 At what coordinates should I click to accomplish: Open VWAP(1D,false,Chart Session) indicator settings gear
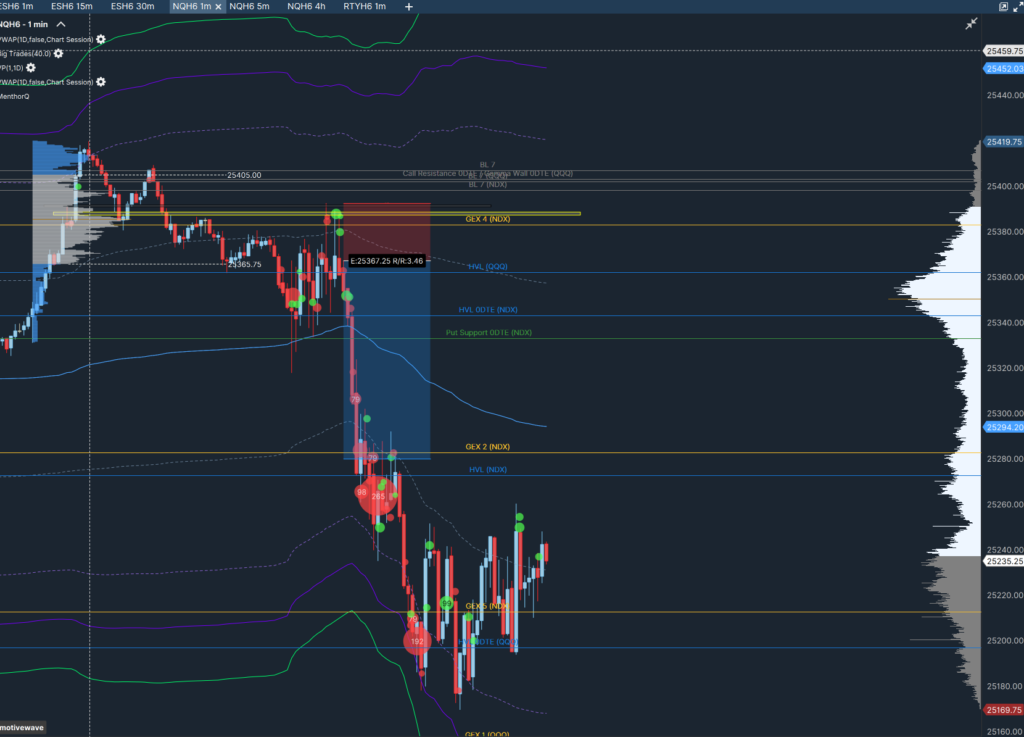coord(100,39)
